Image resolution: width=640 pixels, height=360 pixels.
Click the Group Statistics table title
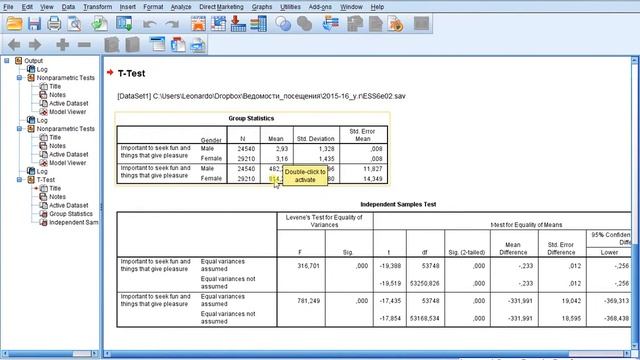coord(251,118)
